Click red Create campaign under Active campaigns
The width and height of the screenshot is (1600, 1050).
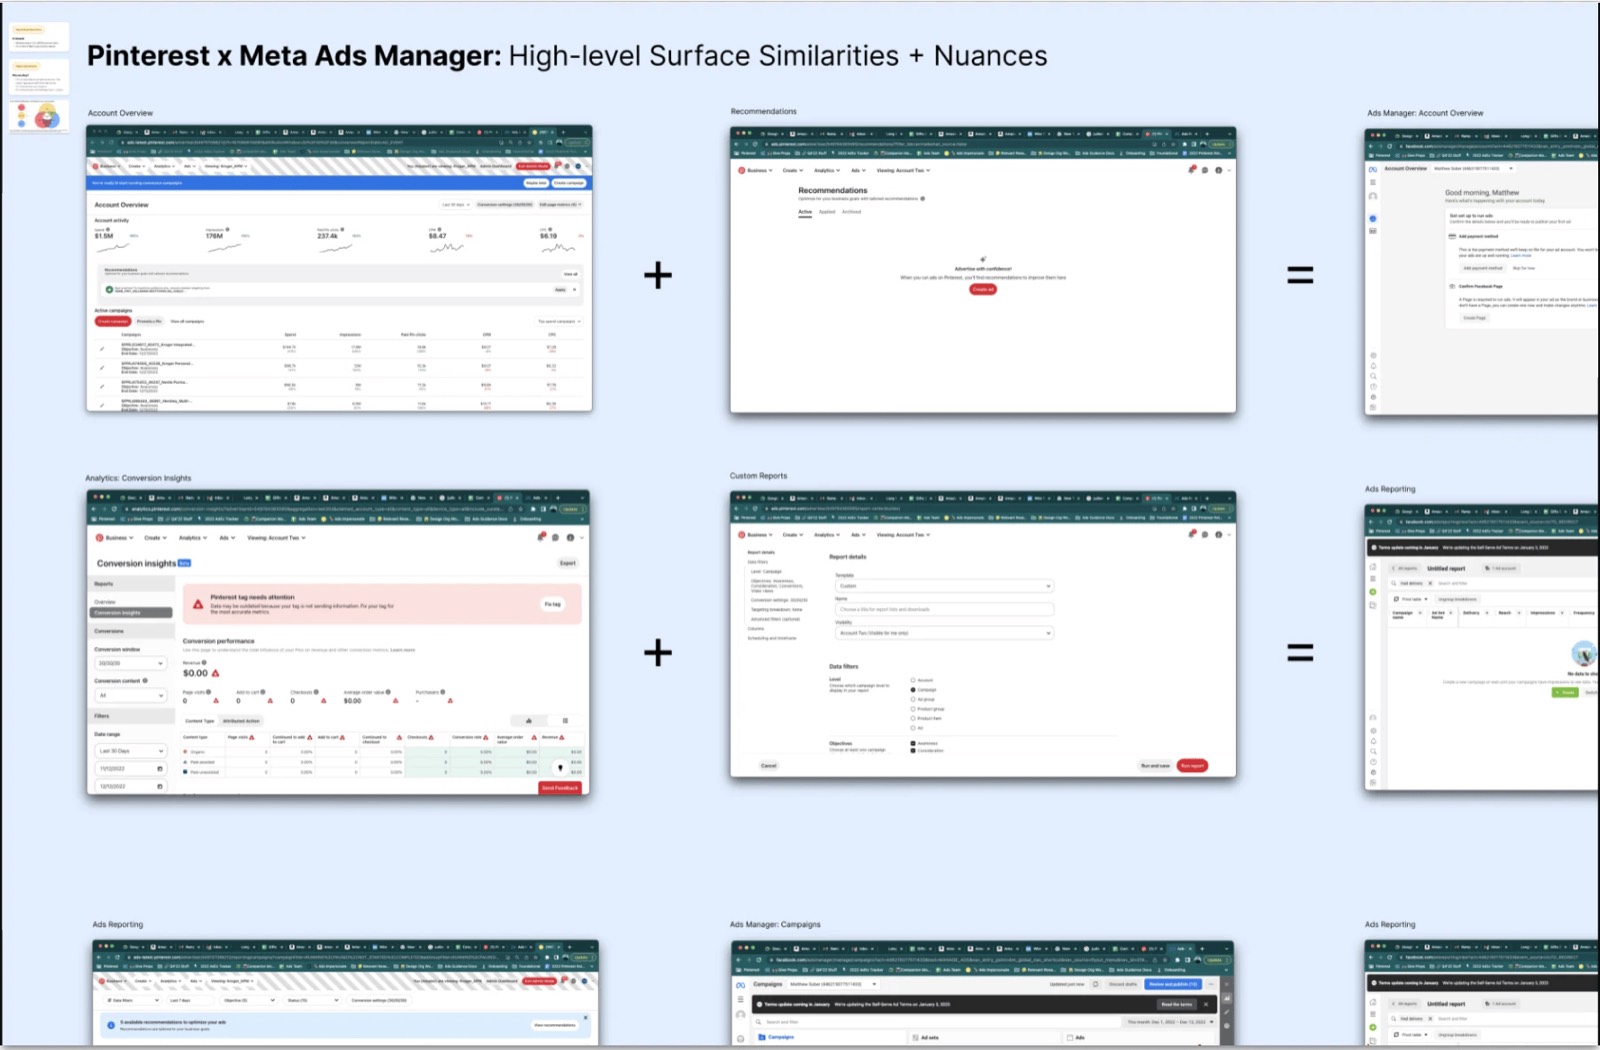pyautogui.click(x=113, y=321)
